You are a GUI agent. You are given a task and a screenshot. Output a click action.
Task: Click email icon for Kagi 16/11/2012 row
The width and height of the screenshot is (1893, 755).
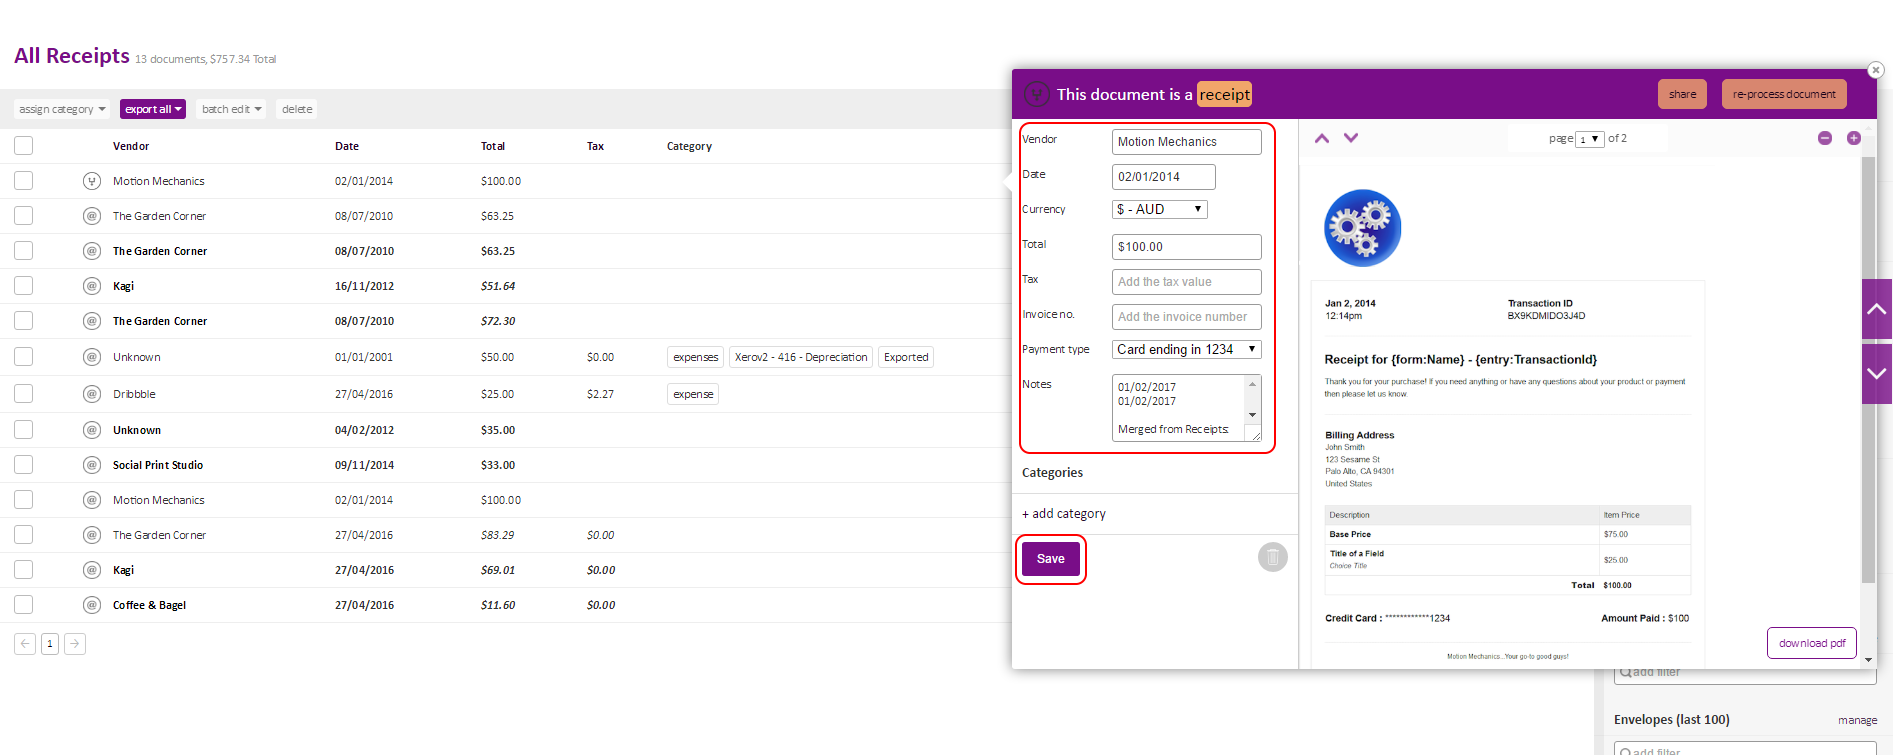(x=92, y=286)
